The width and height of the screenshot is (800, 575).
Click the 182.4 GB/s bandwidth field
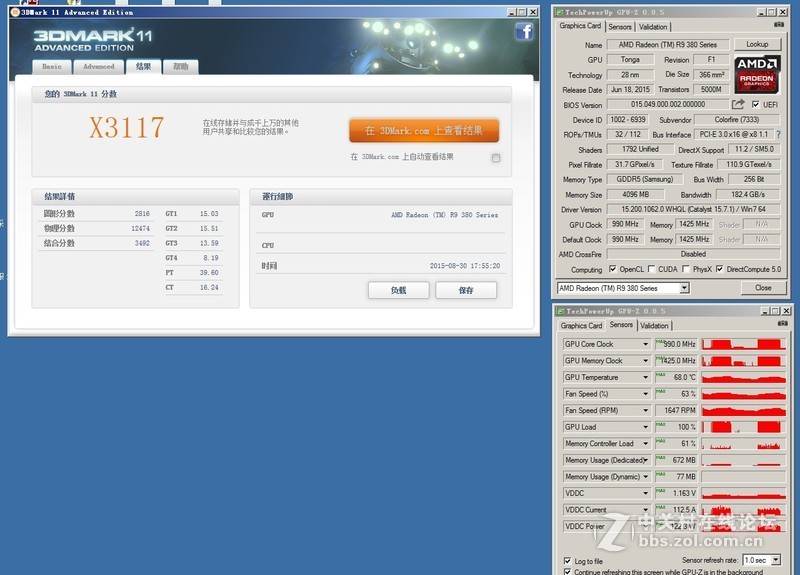(748, 194)
